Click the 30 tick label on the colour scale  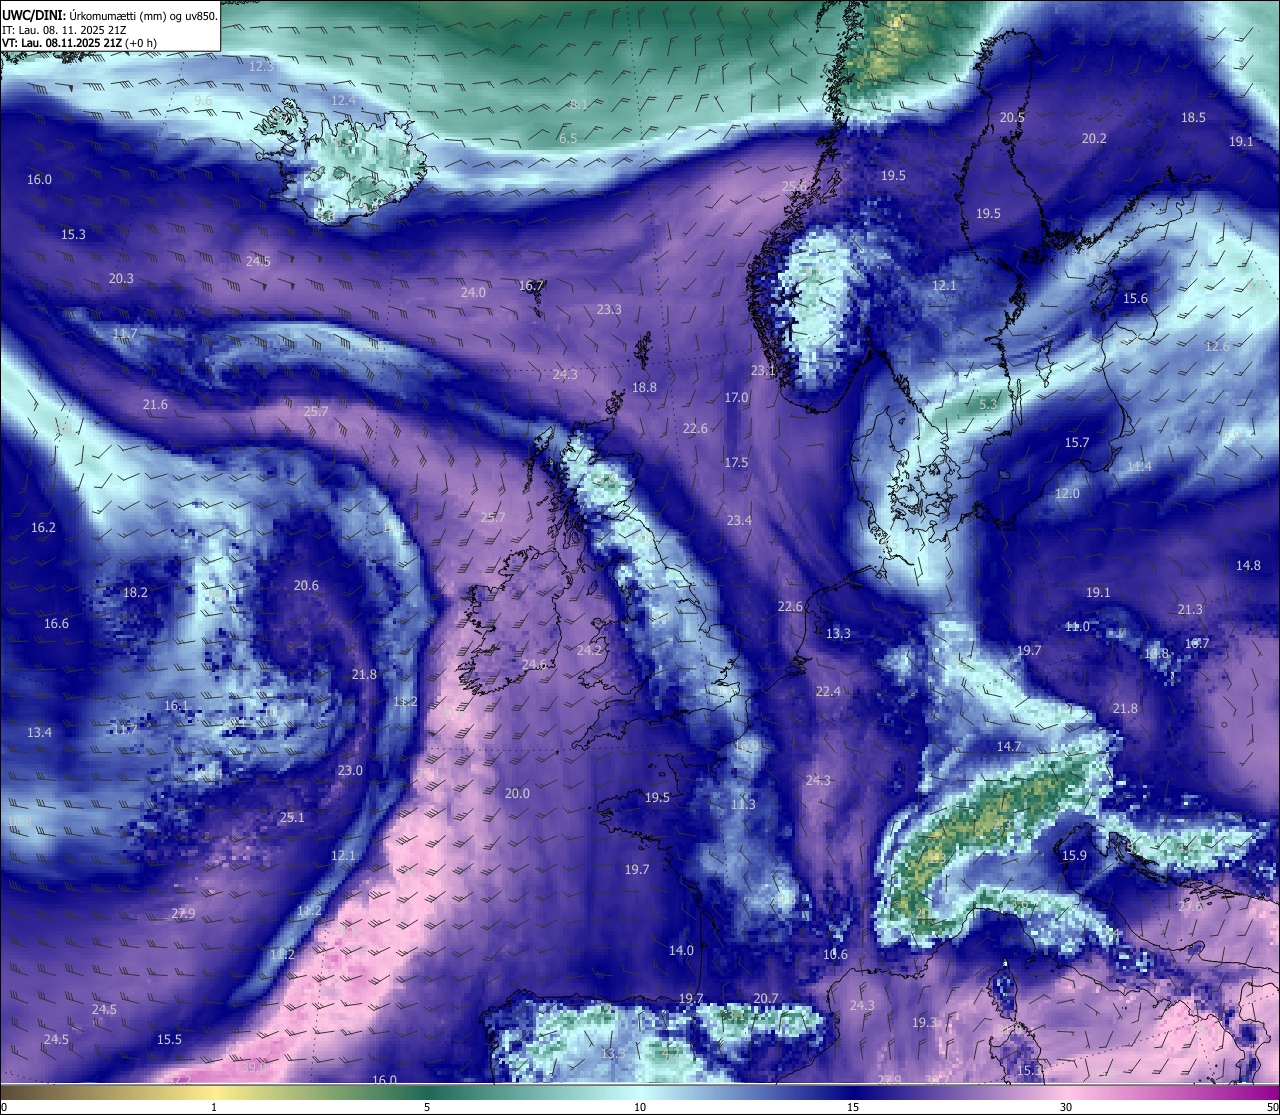tap(1066, 1107)
